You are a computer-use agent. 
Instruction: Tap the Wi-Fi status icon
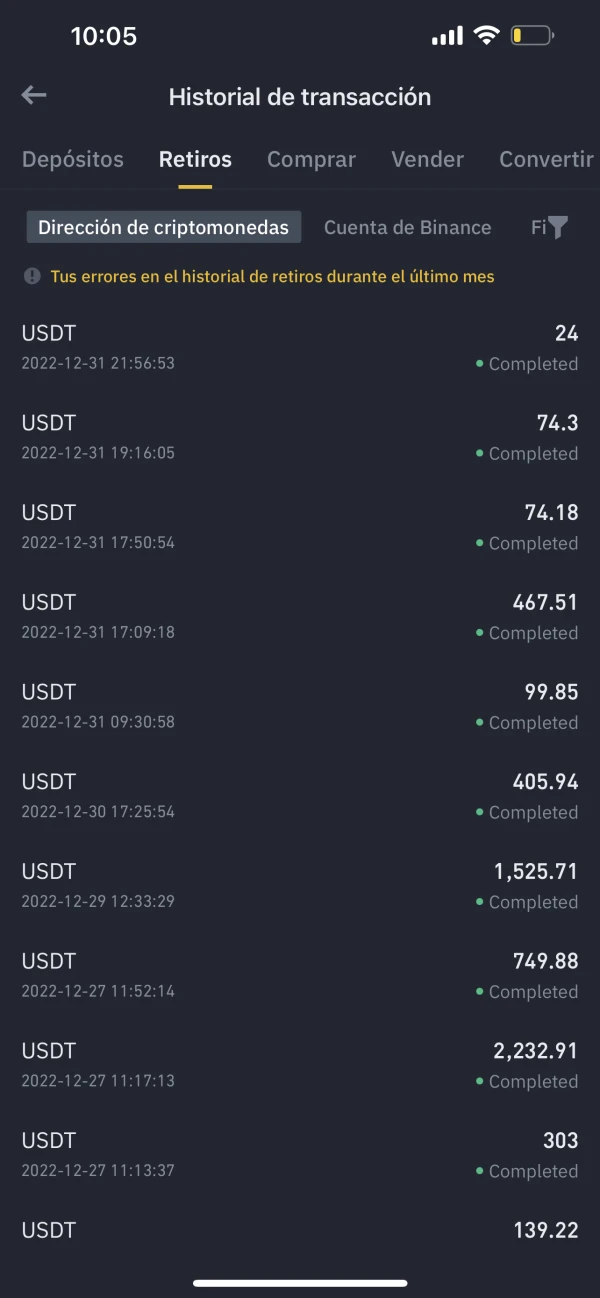(486, 36)
